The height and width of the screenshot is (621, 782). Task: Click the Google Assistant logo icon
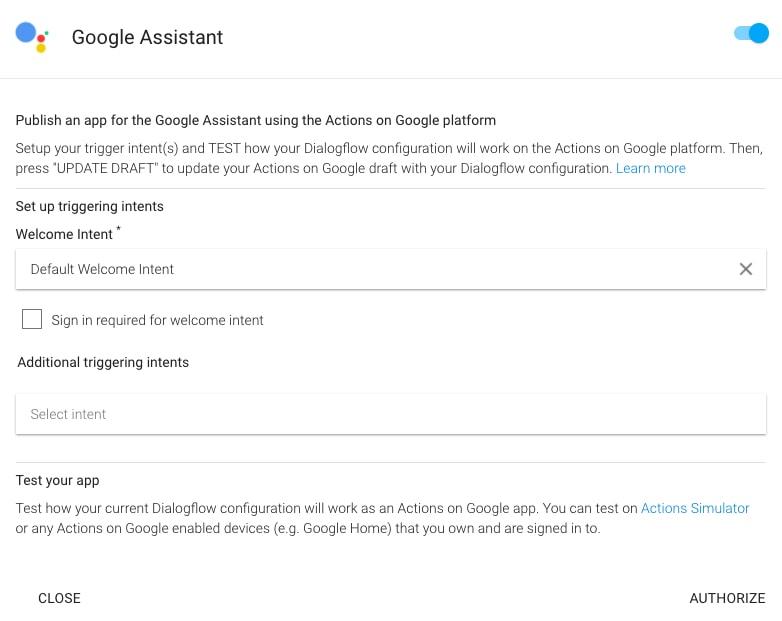coord(32,37)
